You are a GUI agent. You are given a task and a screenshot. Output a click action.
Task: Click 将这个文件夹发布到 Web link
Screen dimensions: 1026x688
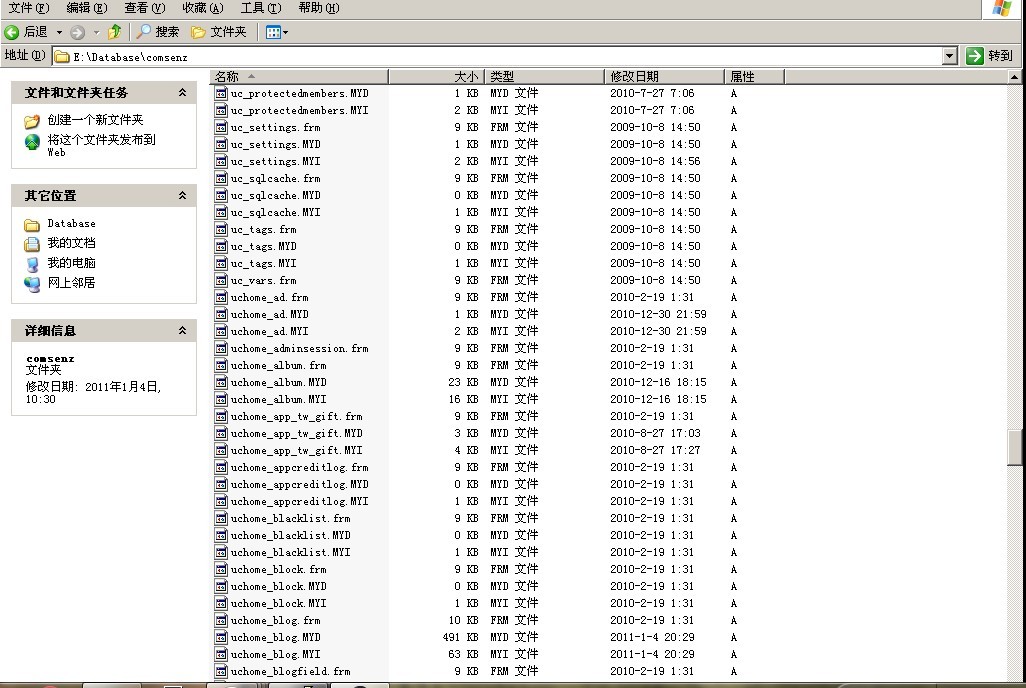click(x=101, y=145)
